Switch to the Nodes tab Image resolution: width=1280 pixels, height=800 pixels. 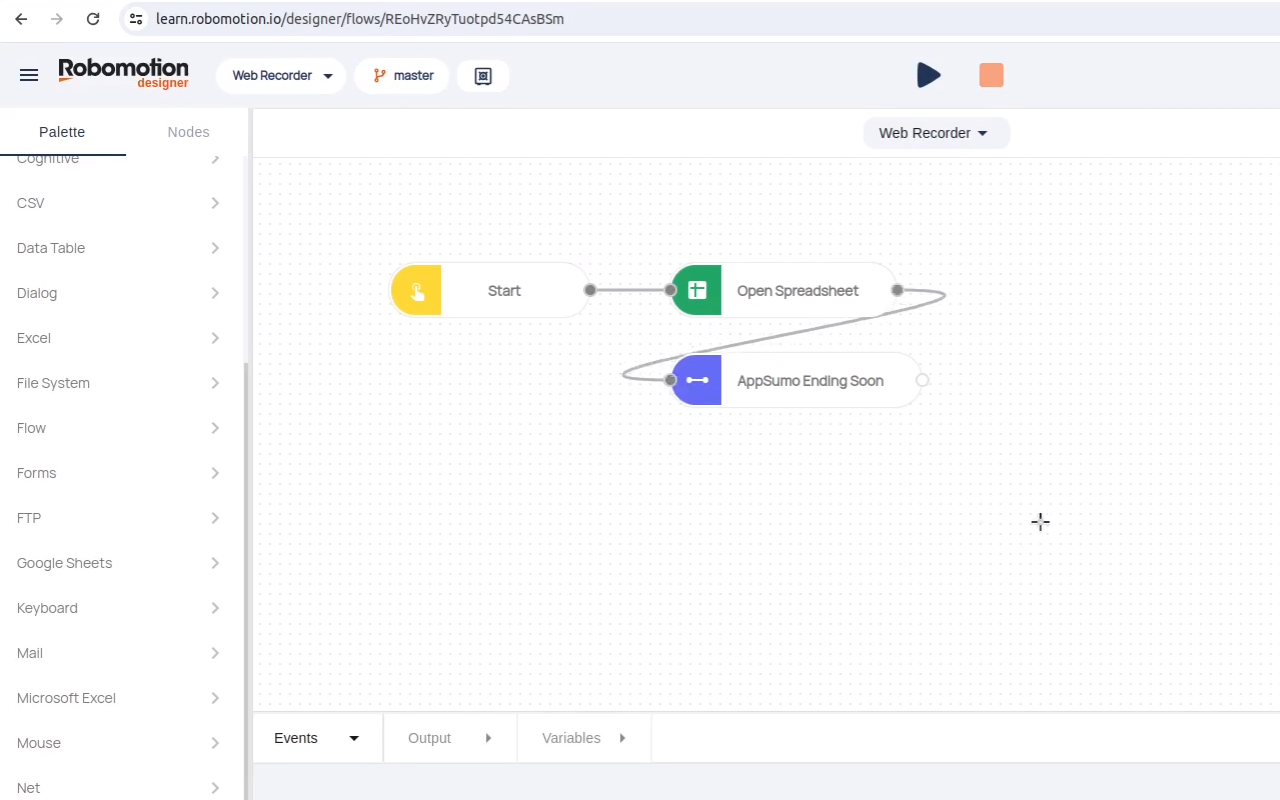tap(188, 132)
